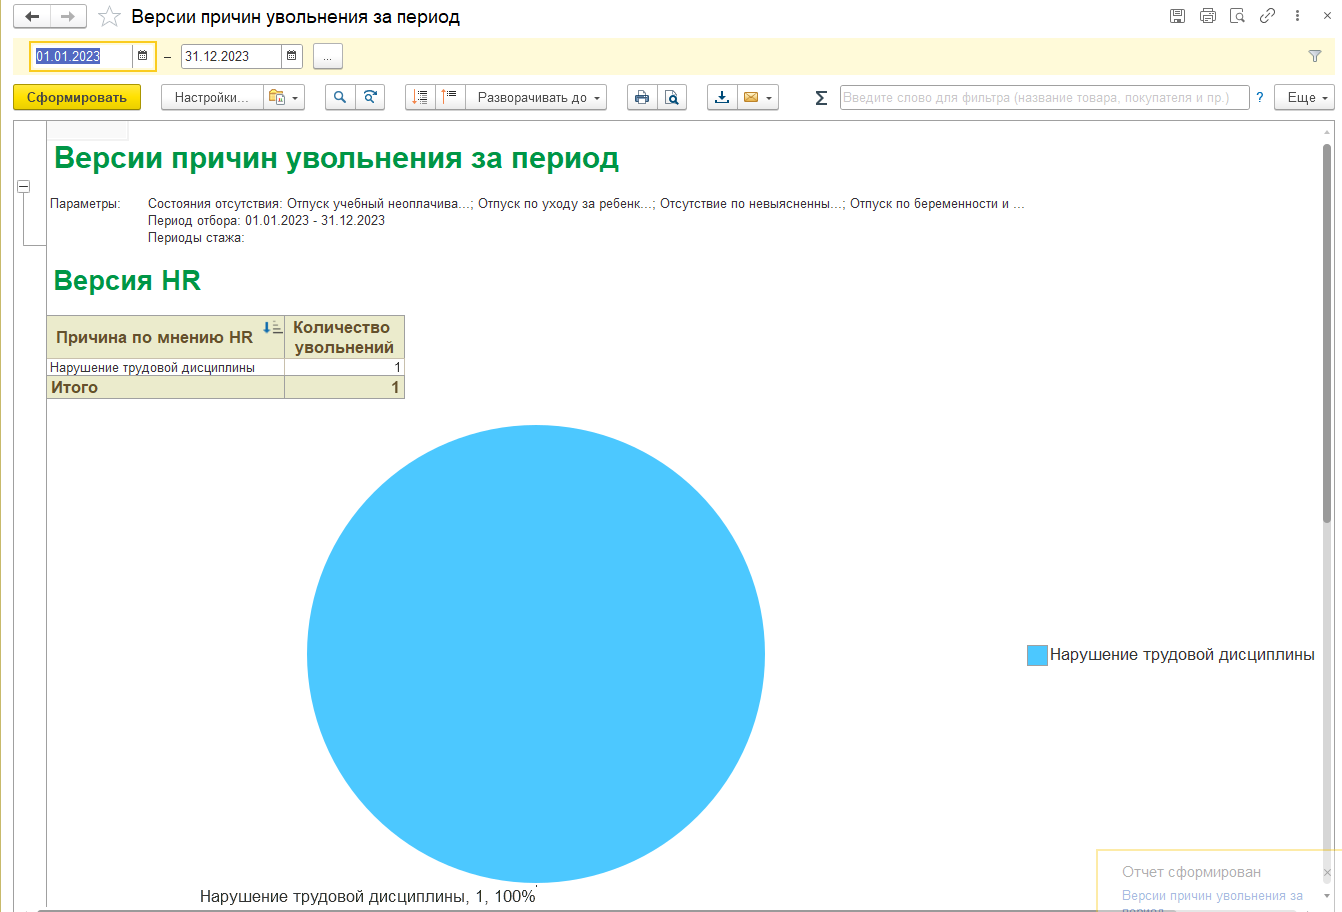Open Настройки... button
The height and width of the screenshot is (912, 1342).
click(x=211, y=97)
